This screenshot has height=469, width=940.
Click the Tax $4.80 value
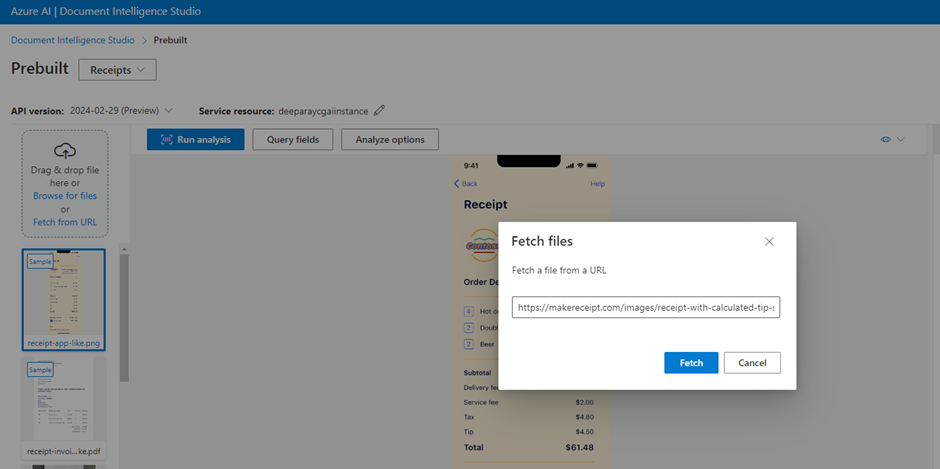[x=584, y=417]
